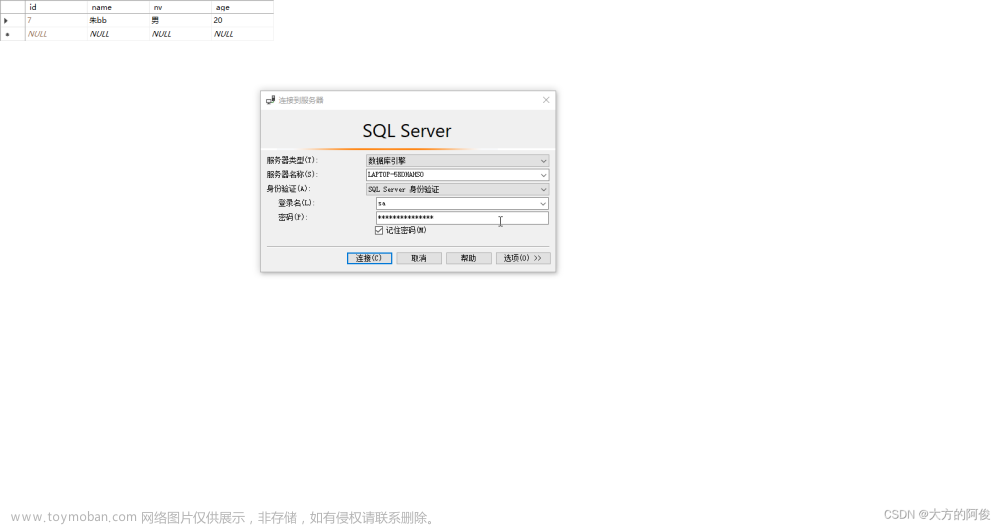Click the server icon in the dialog title bar

pyautogui.click(x=270, y=100)
